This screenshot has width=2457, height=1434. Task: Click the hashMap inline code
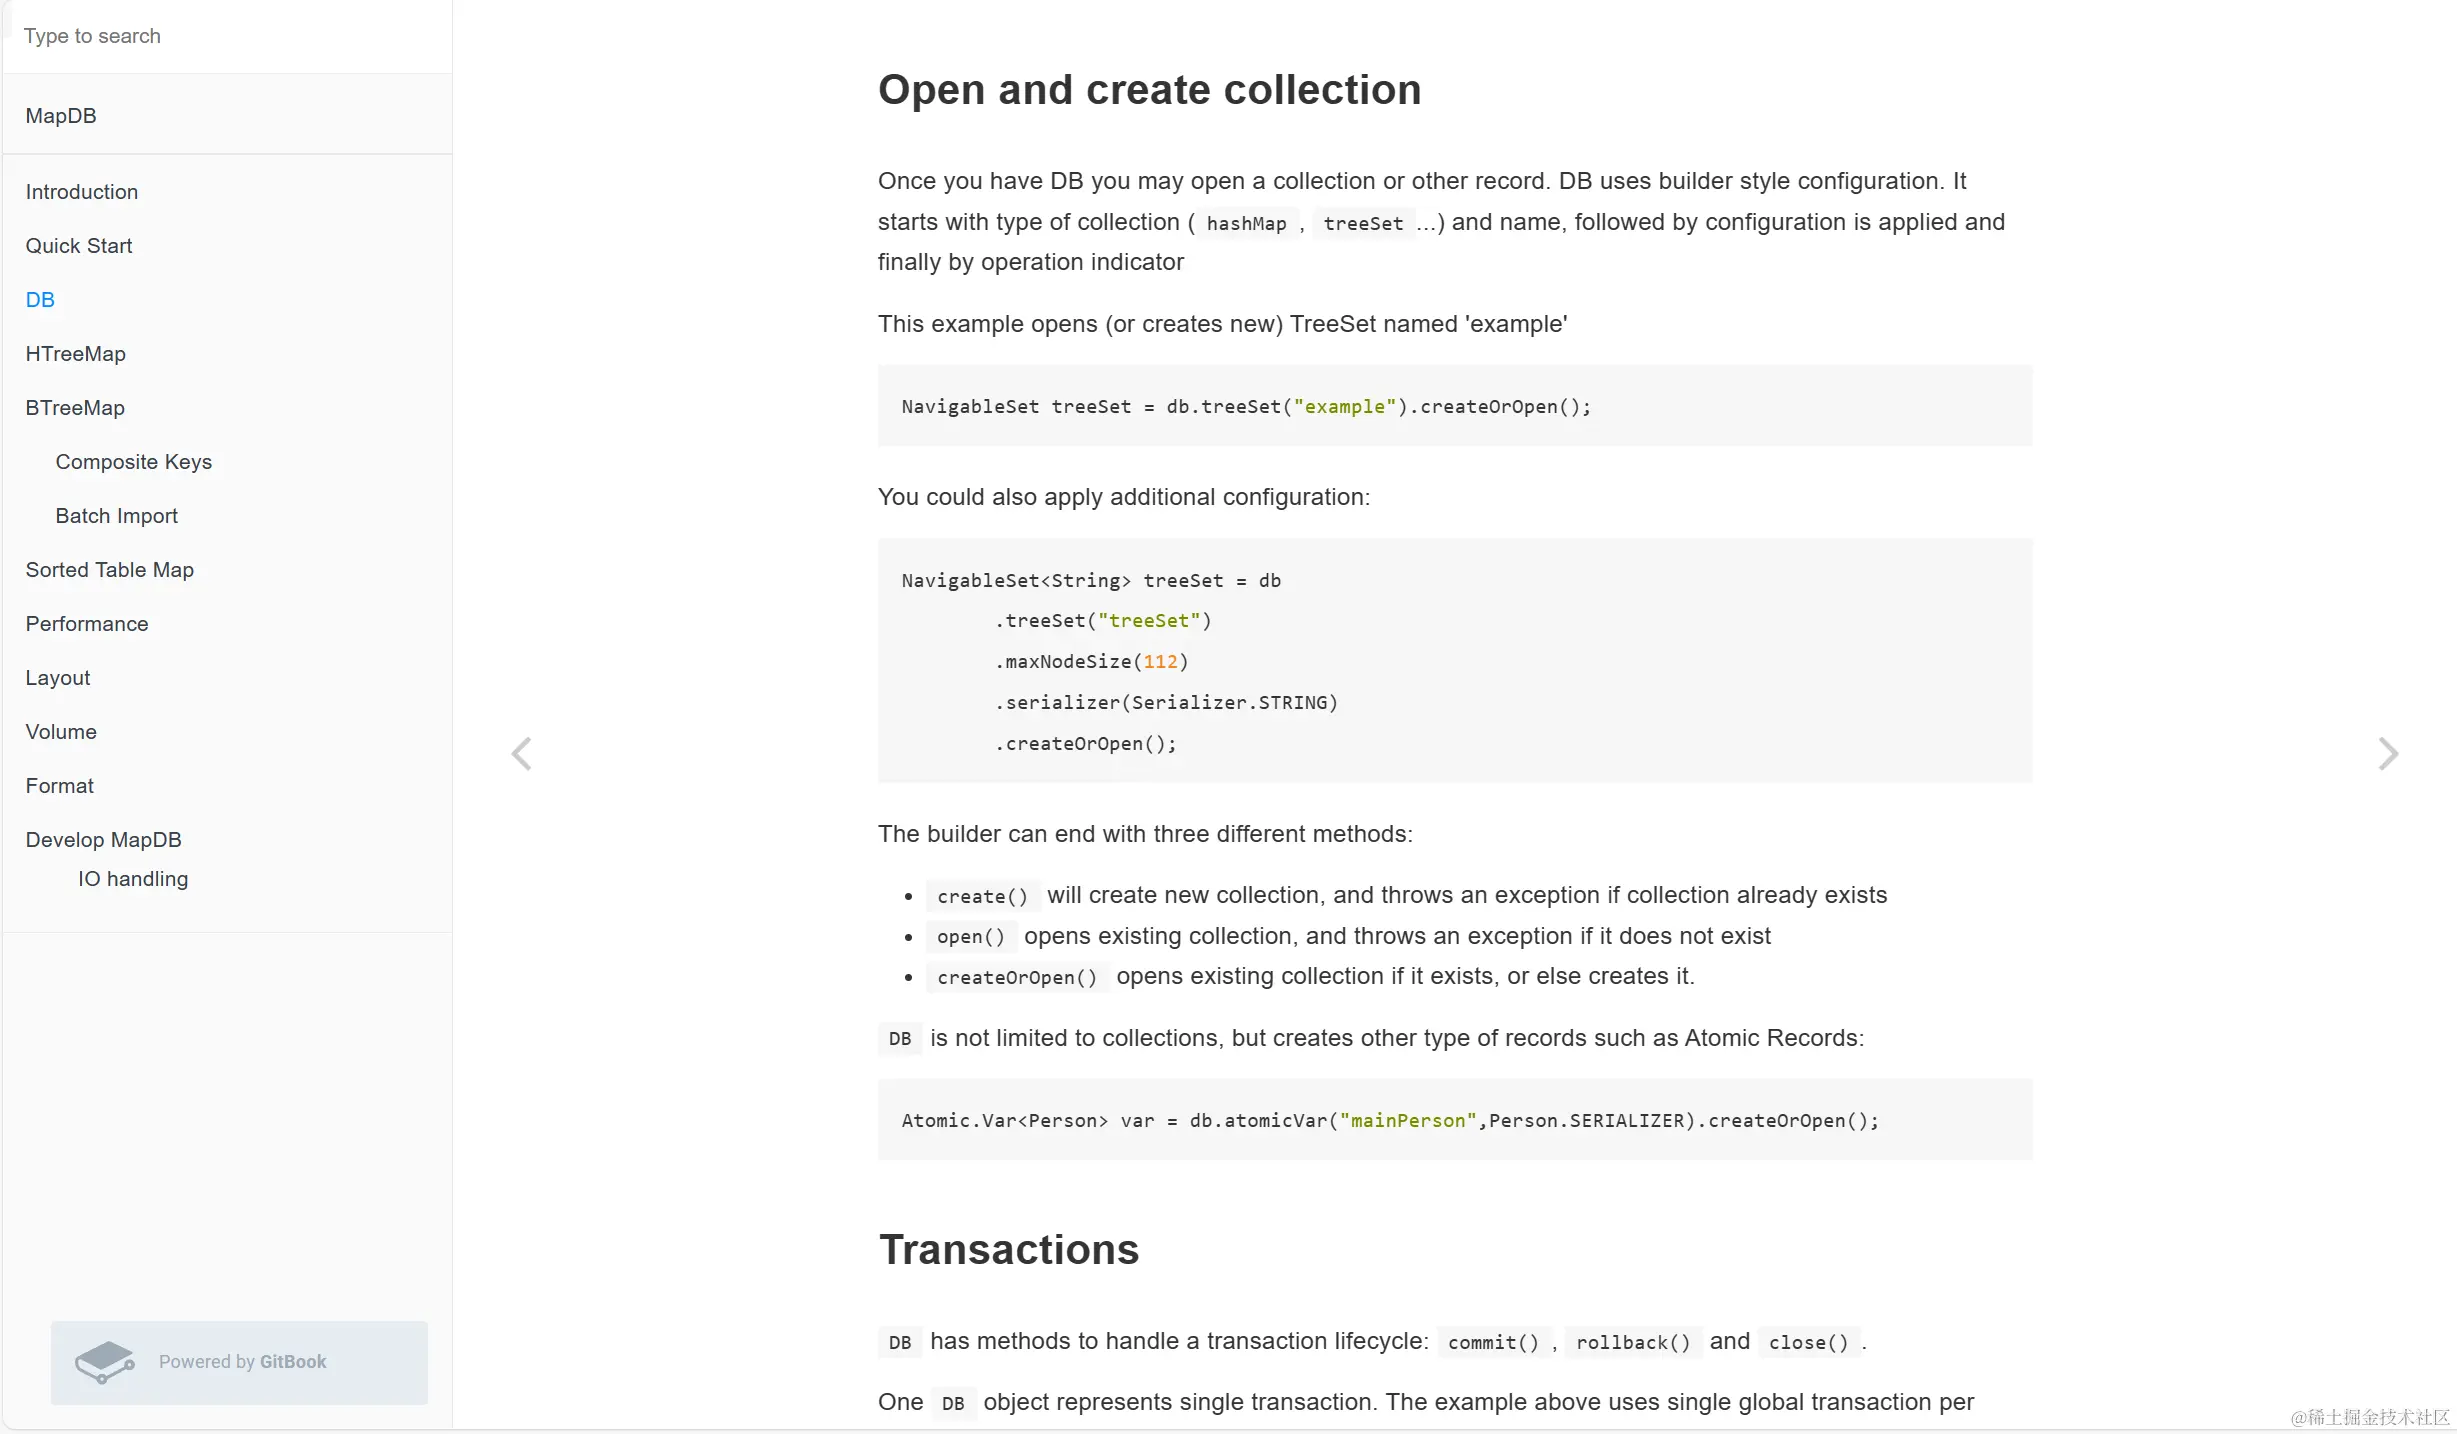pos(1246,223)
